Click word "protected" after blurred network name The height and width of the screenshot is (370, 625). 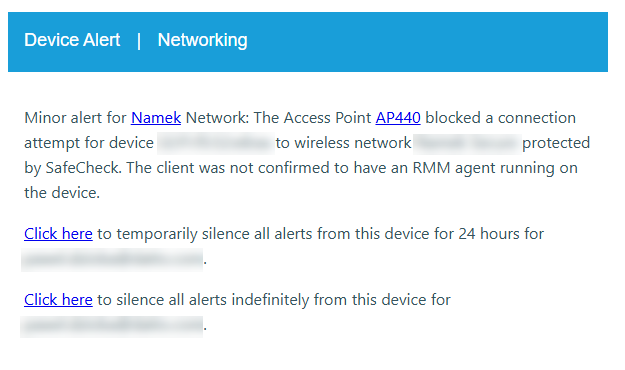pyautogui.click(x=556, y=143)
